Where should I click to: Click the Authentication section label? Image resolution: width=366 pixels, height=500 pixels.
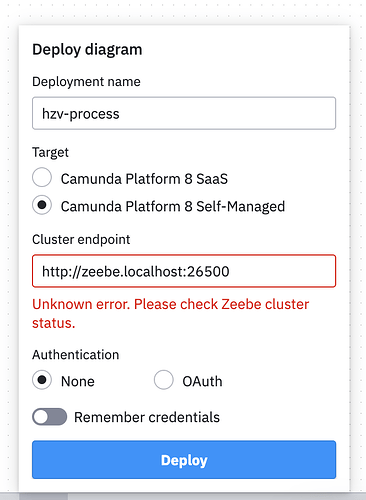click(75, 354)
